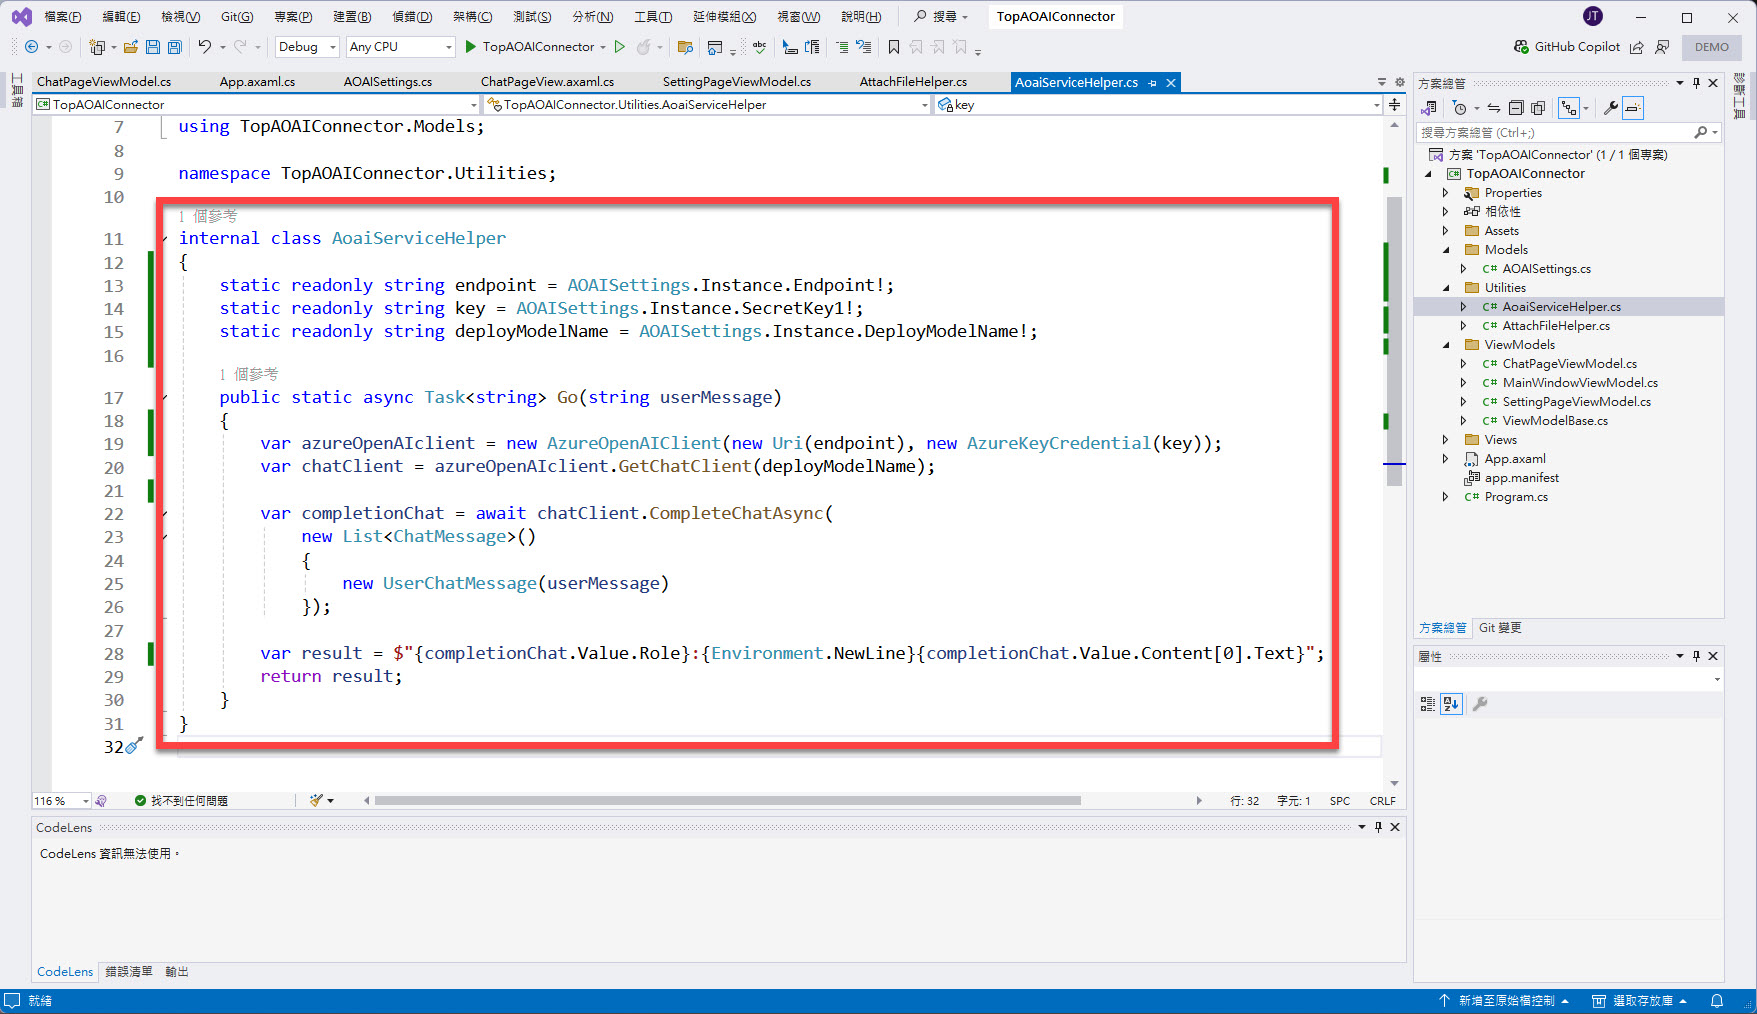Click the Save All icon

point(174,47)
